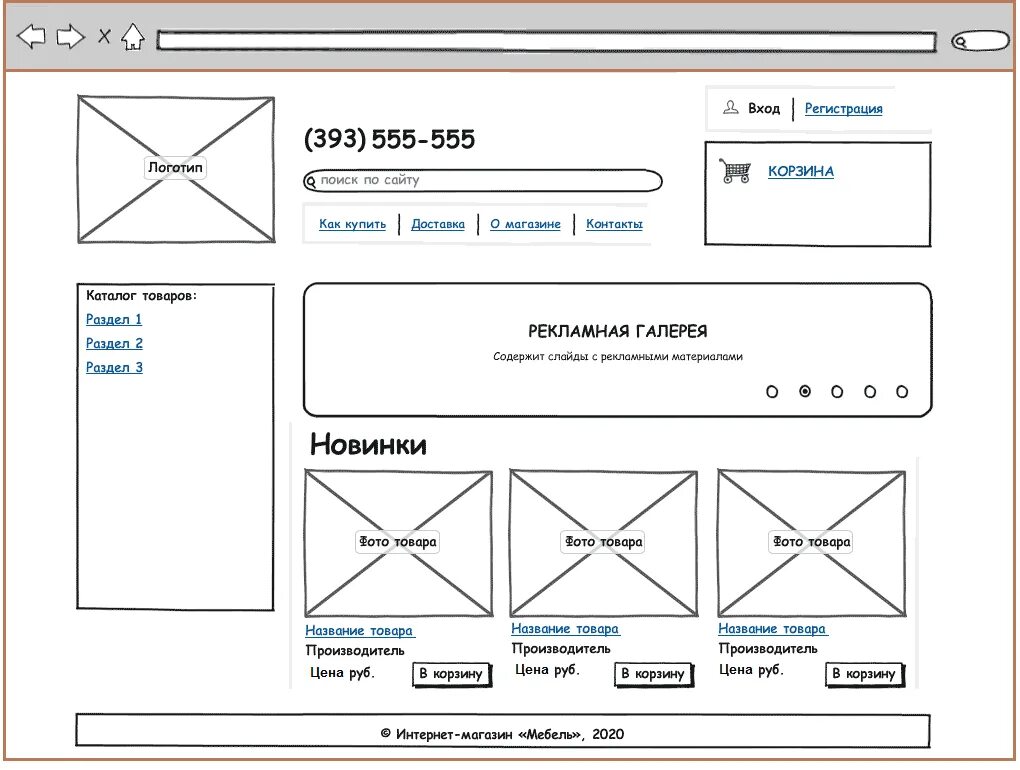Click the browser search pill field
1020x770 pixels.
click(x=980, y=41)
